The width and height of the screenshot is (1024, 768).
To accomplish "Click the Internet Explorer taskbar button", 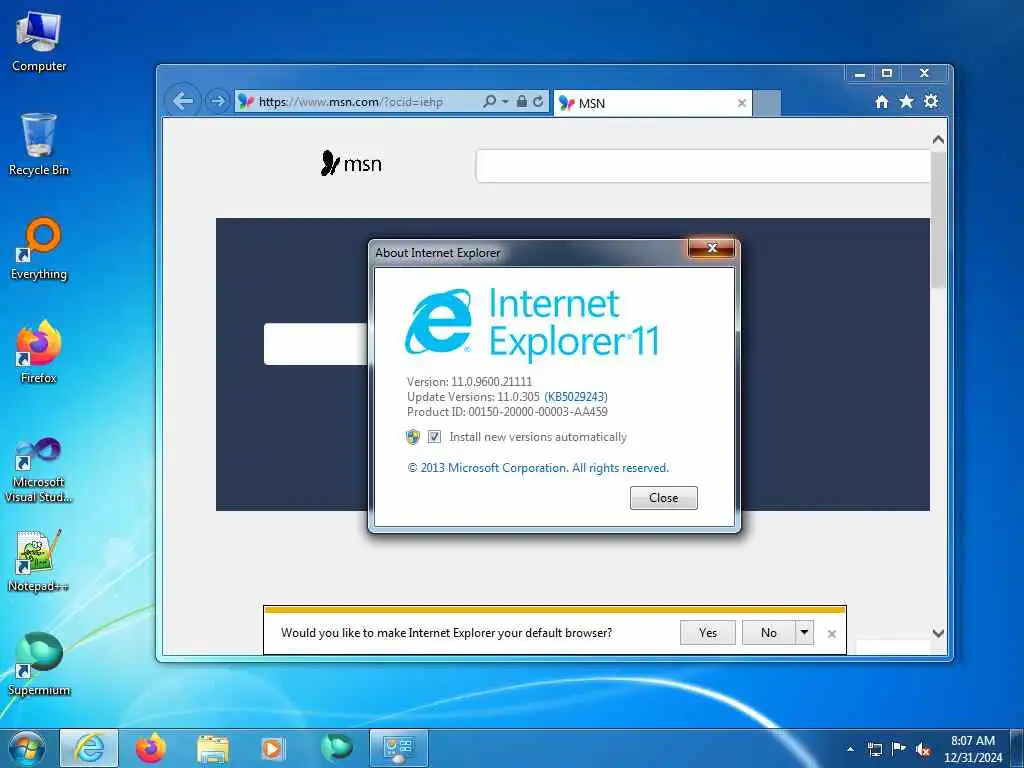I will click(89, 748).
